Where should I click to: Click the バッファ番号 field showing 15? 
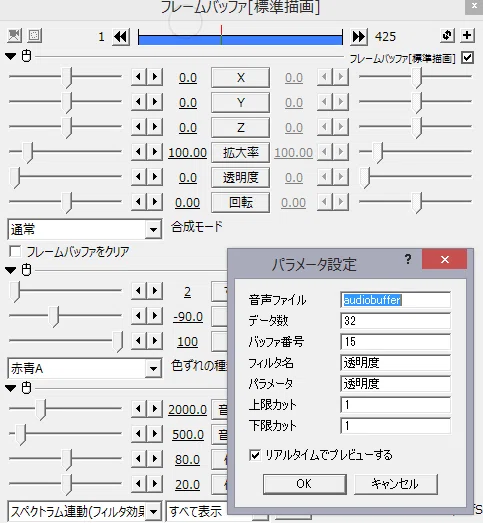tap(395, 342)
